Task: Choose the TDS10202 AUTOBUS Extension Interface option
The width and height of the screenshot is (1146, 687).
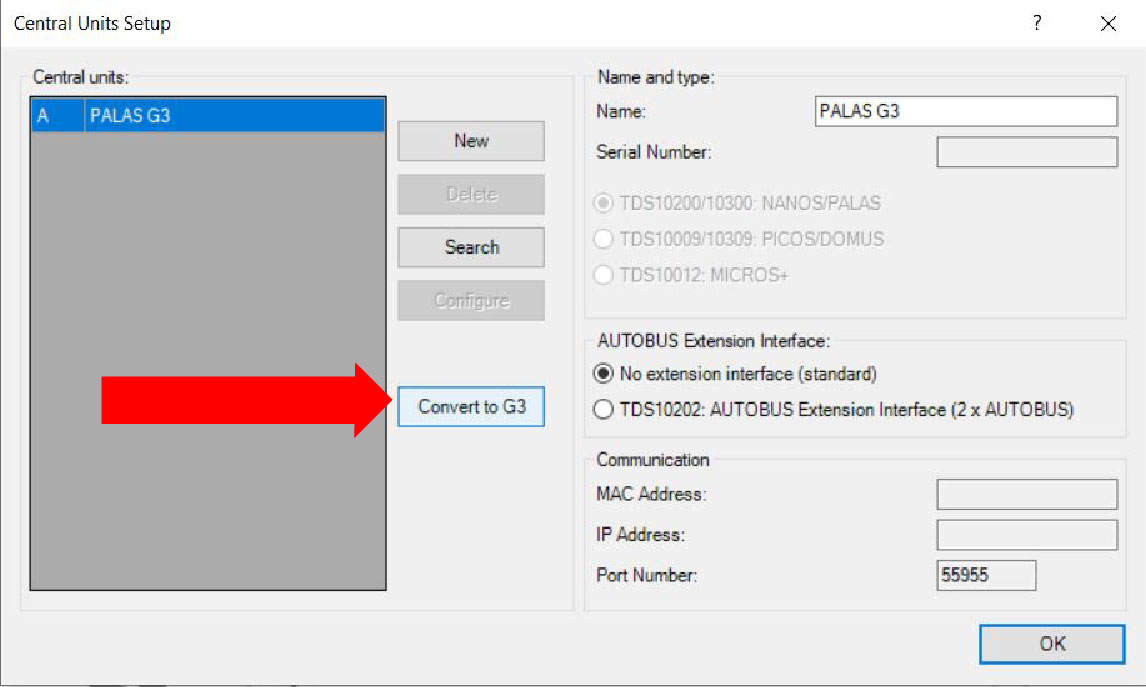Action: pos(603,409)
